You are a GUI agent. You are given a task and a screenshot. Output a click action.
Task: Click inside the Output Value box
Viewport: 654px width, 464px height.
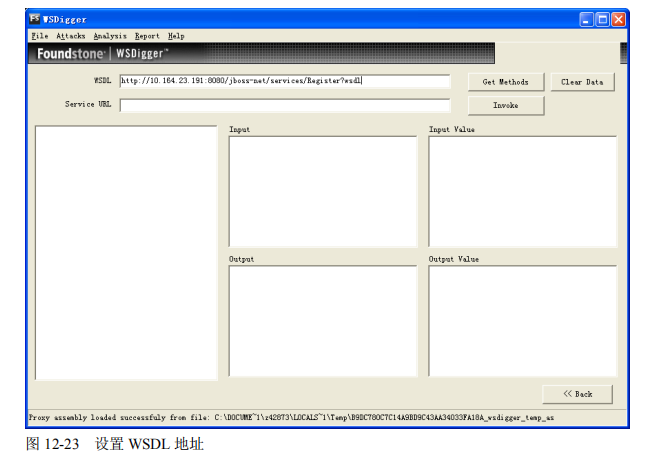(x=523, y=321)
